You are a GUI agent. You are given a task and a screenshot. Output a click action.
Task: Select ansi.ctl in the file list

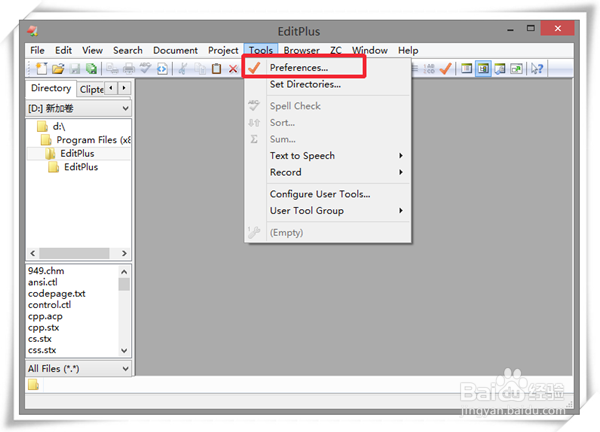pos(42,282)
